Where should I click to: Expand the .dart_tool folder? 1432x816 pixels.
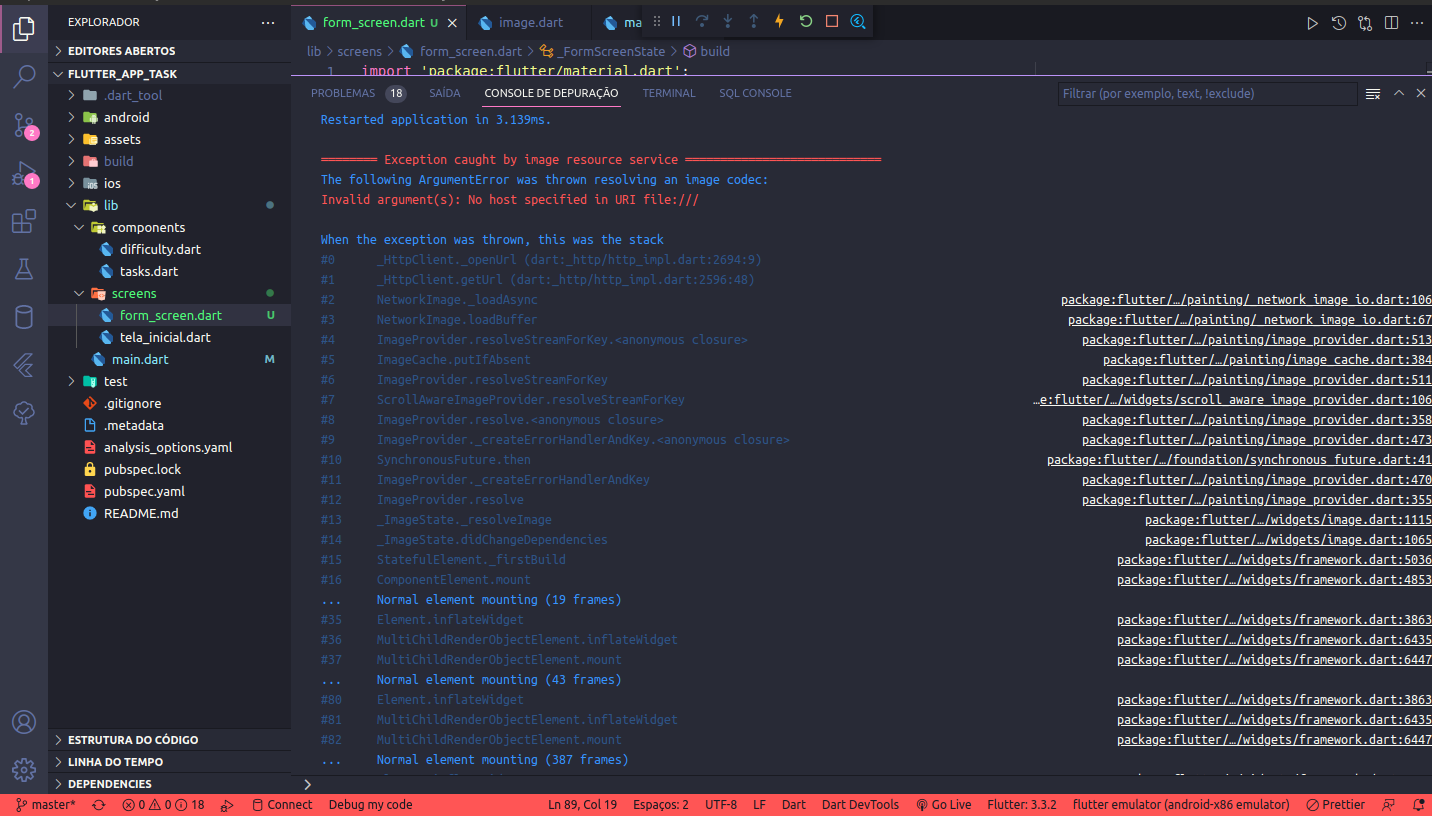click(170, 95)
